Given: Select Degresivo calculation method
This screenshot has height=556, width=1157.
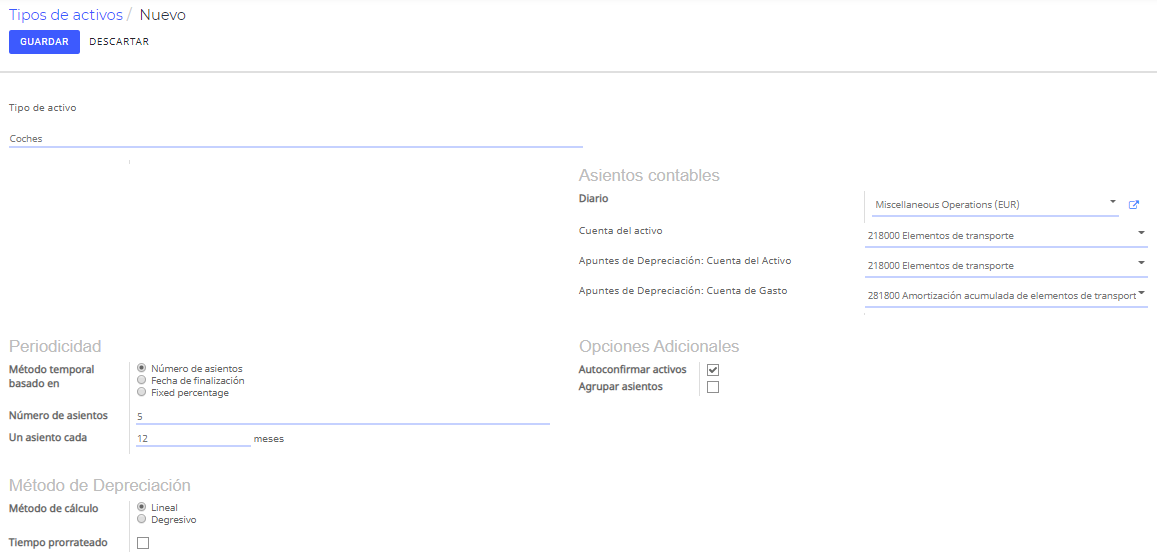Looking at the screenshot, I should 142,519.
